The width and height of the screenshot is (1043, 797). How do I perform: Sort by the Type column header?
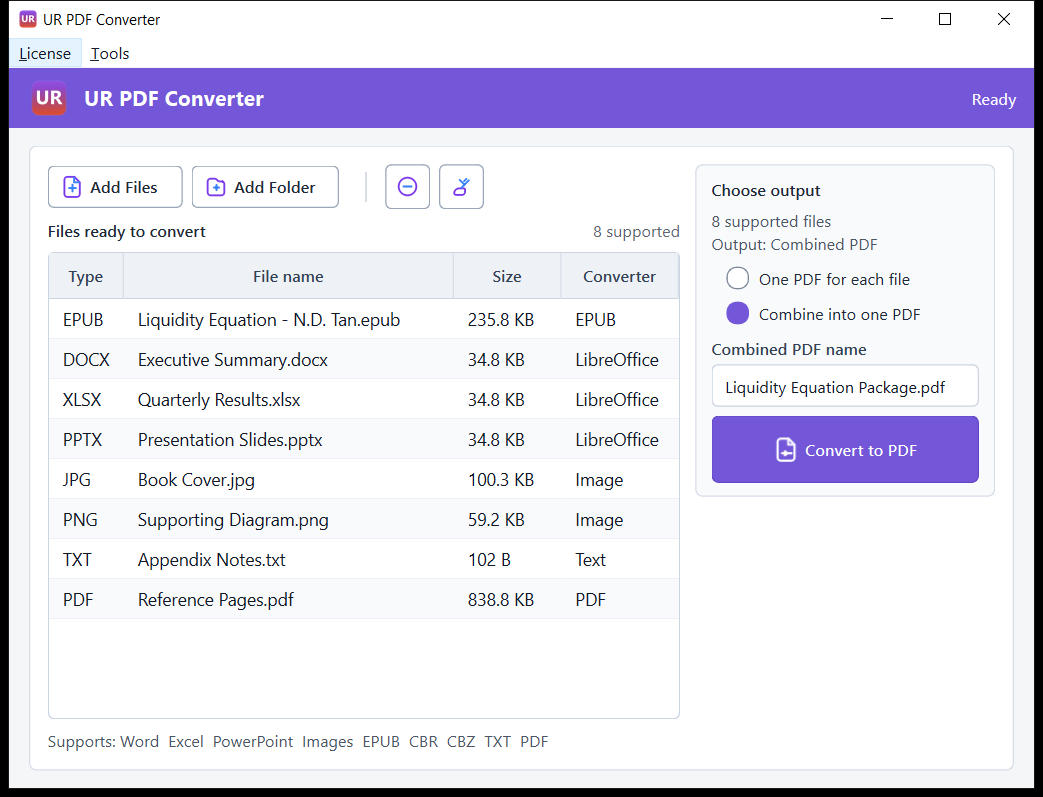coord(86,276)
